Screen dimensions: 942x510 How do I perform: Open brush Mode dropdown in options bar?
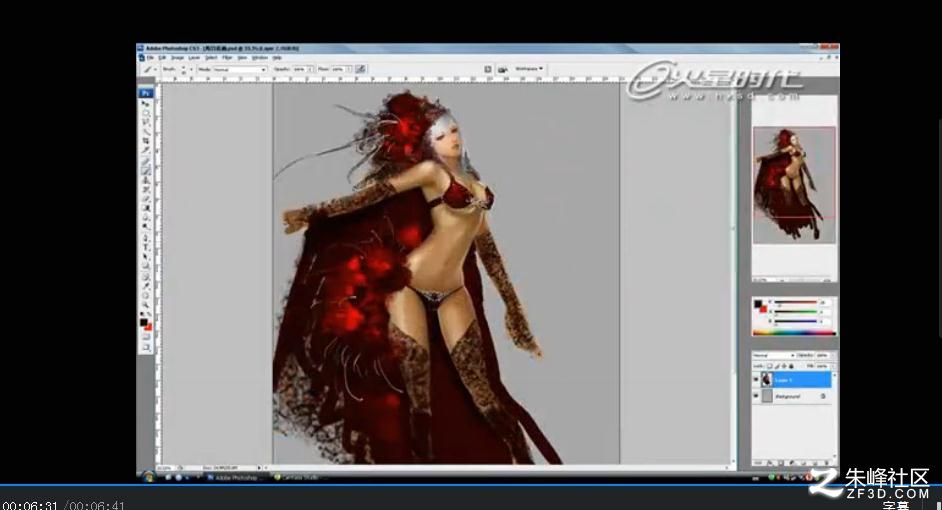[x=240, y=69]
